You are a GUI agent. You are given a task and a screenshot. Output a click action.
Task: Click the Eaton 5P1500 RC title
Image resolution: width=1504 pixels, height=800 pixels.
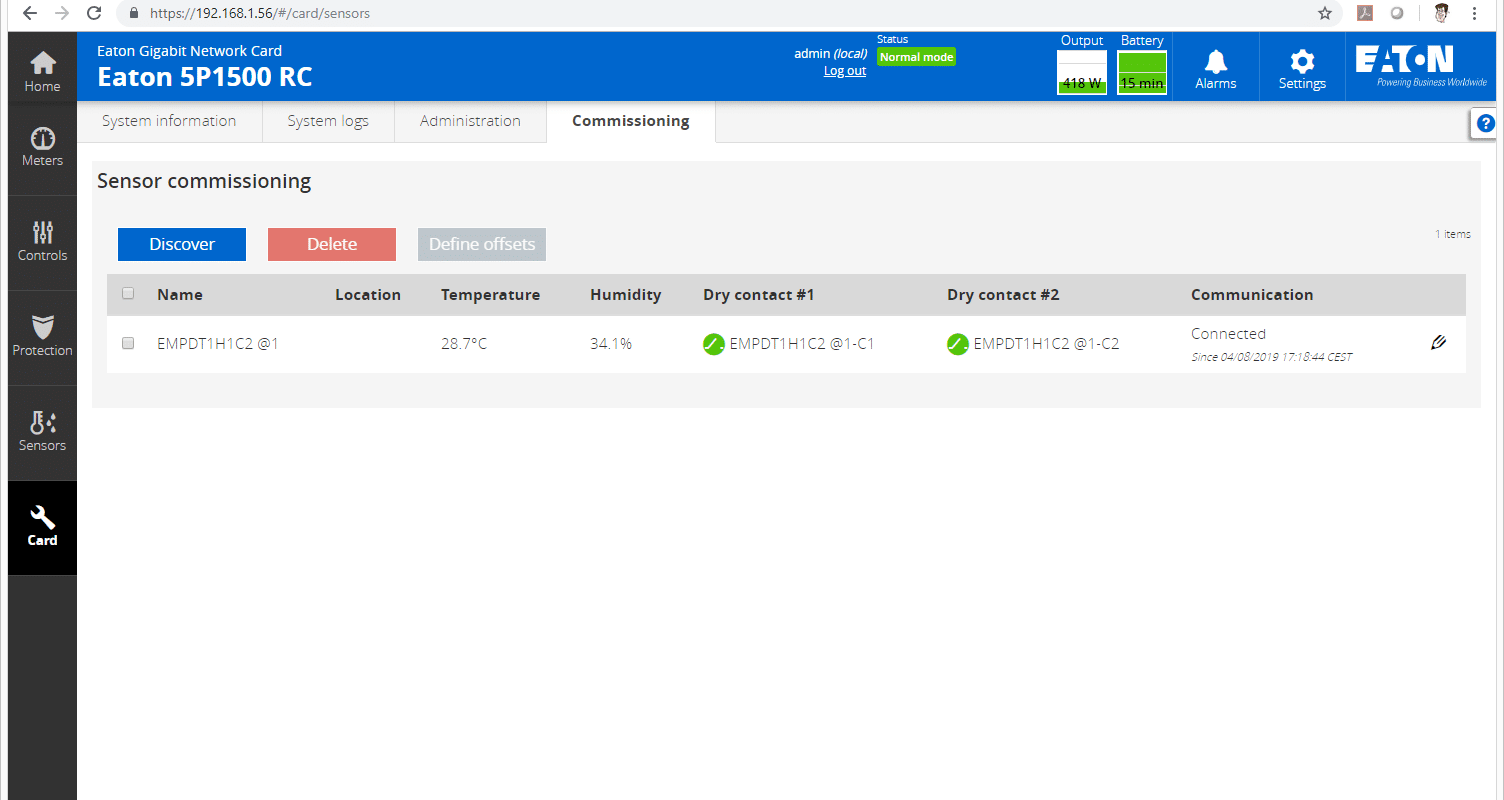point(205,77)
